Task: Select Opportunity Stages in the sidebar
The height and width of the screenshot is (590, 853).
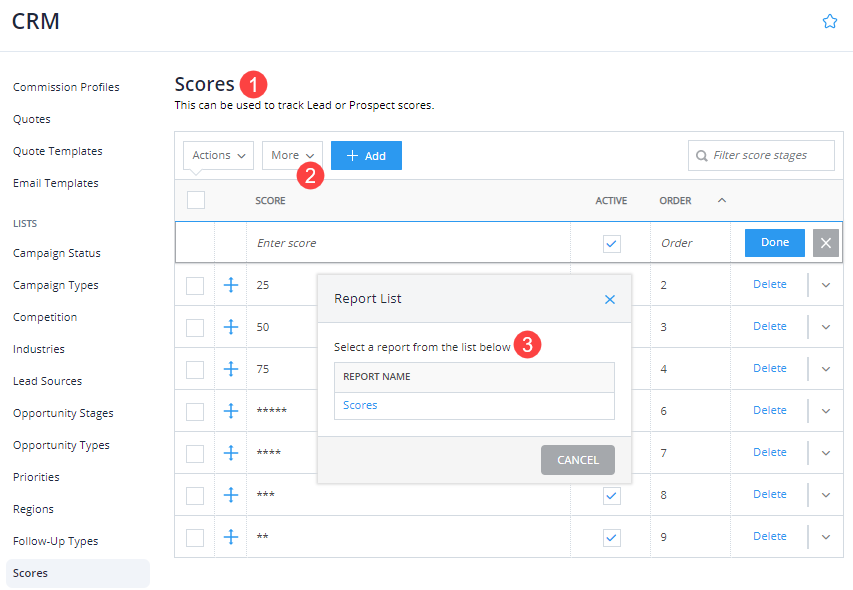Action: [x=63, y=413]
